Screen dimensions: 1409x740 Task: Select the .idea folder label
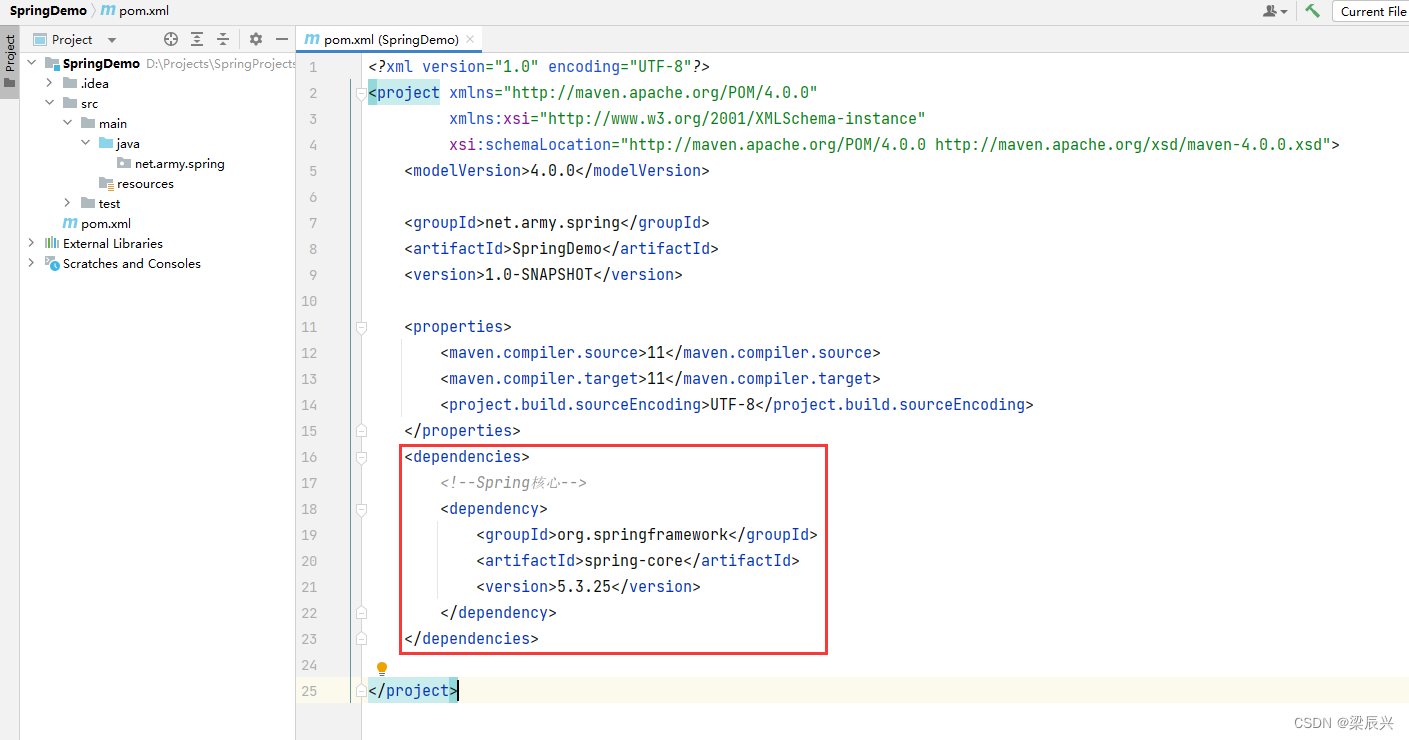95,83
